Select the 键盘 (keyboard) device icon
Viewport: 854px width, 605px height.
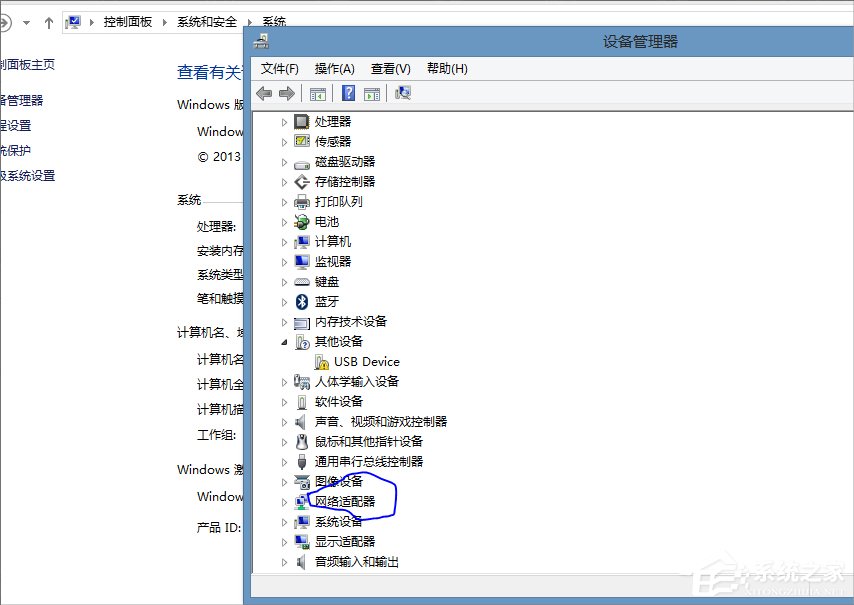[303, 281]
